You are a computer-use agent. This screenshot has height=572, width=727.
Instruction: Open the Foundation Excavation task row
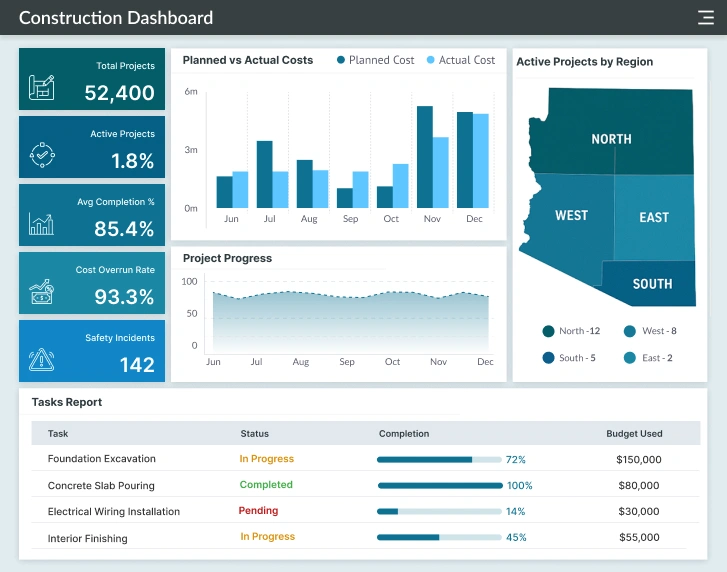(102, 459)
